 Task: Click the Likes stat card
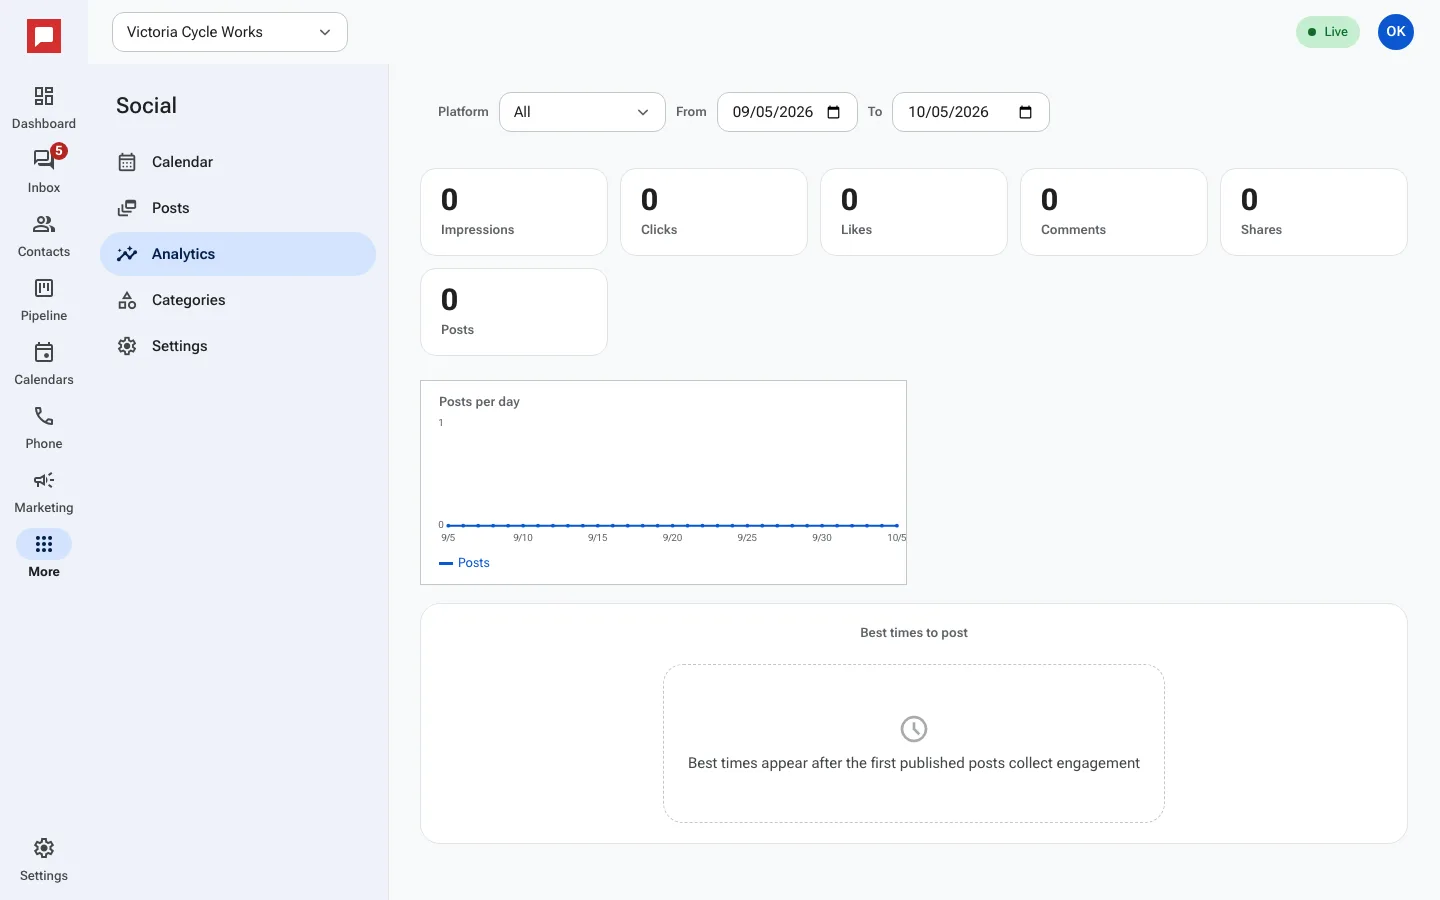[914, 212]
